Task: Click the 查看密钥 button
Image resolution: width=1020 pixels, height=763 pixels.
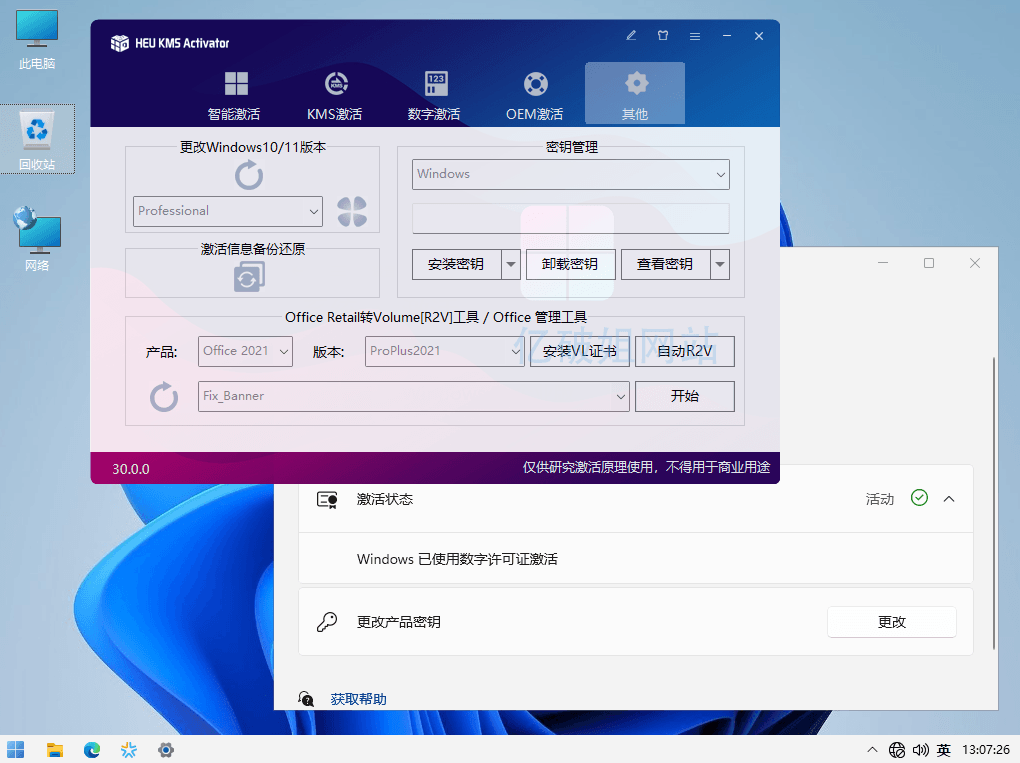Action: pos(665,264)
